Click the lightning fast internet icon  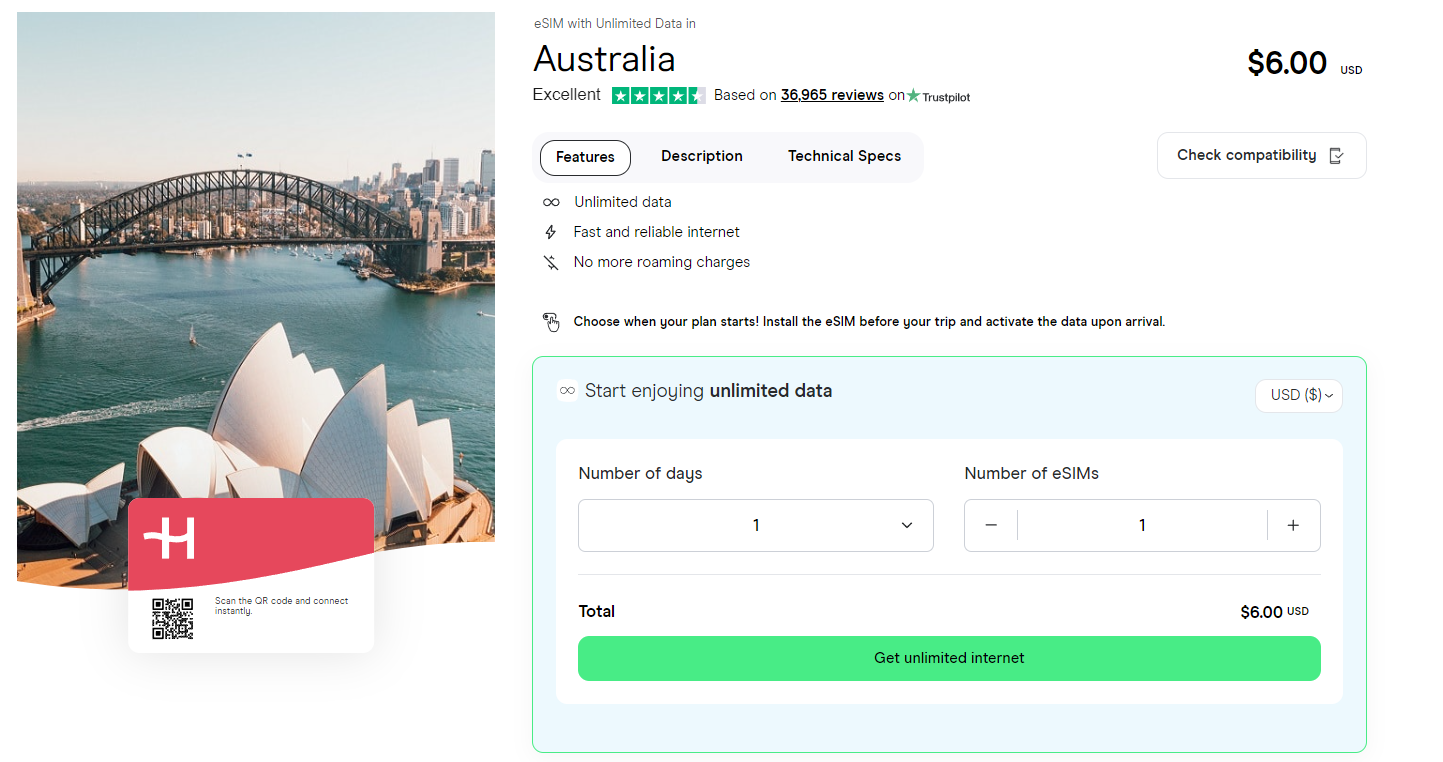coord(551,232)
